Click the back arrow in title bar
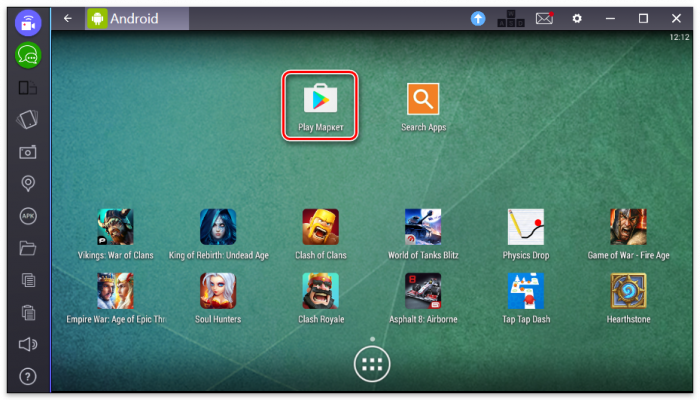 point(67,18)
